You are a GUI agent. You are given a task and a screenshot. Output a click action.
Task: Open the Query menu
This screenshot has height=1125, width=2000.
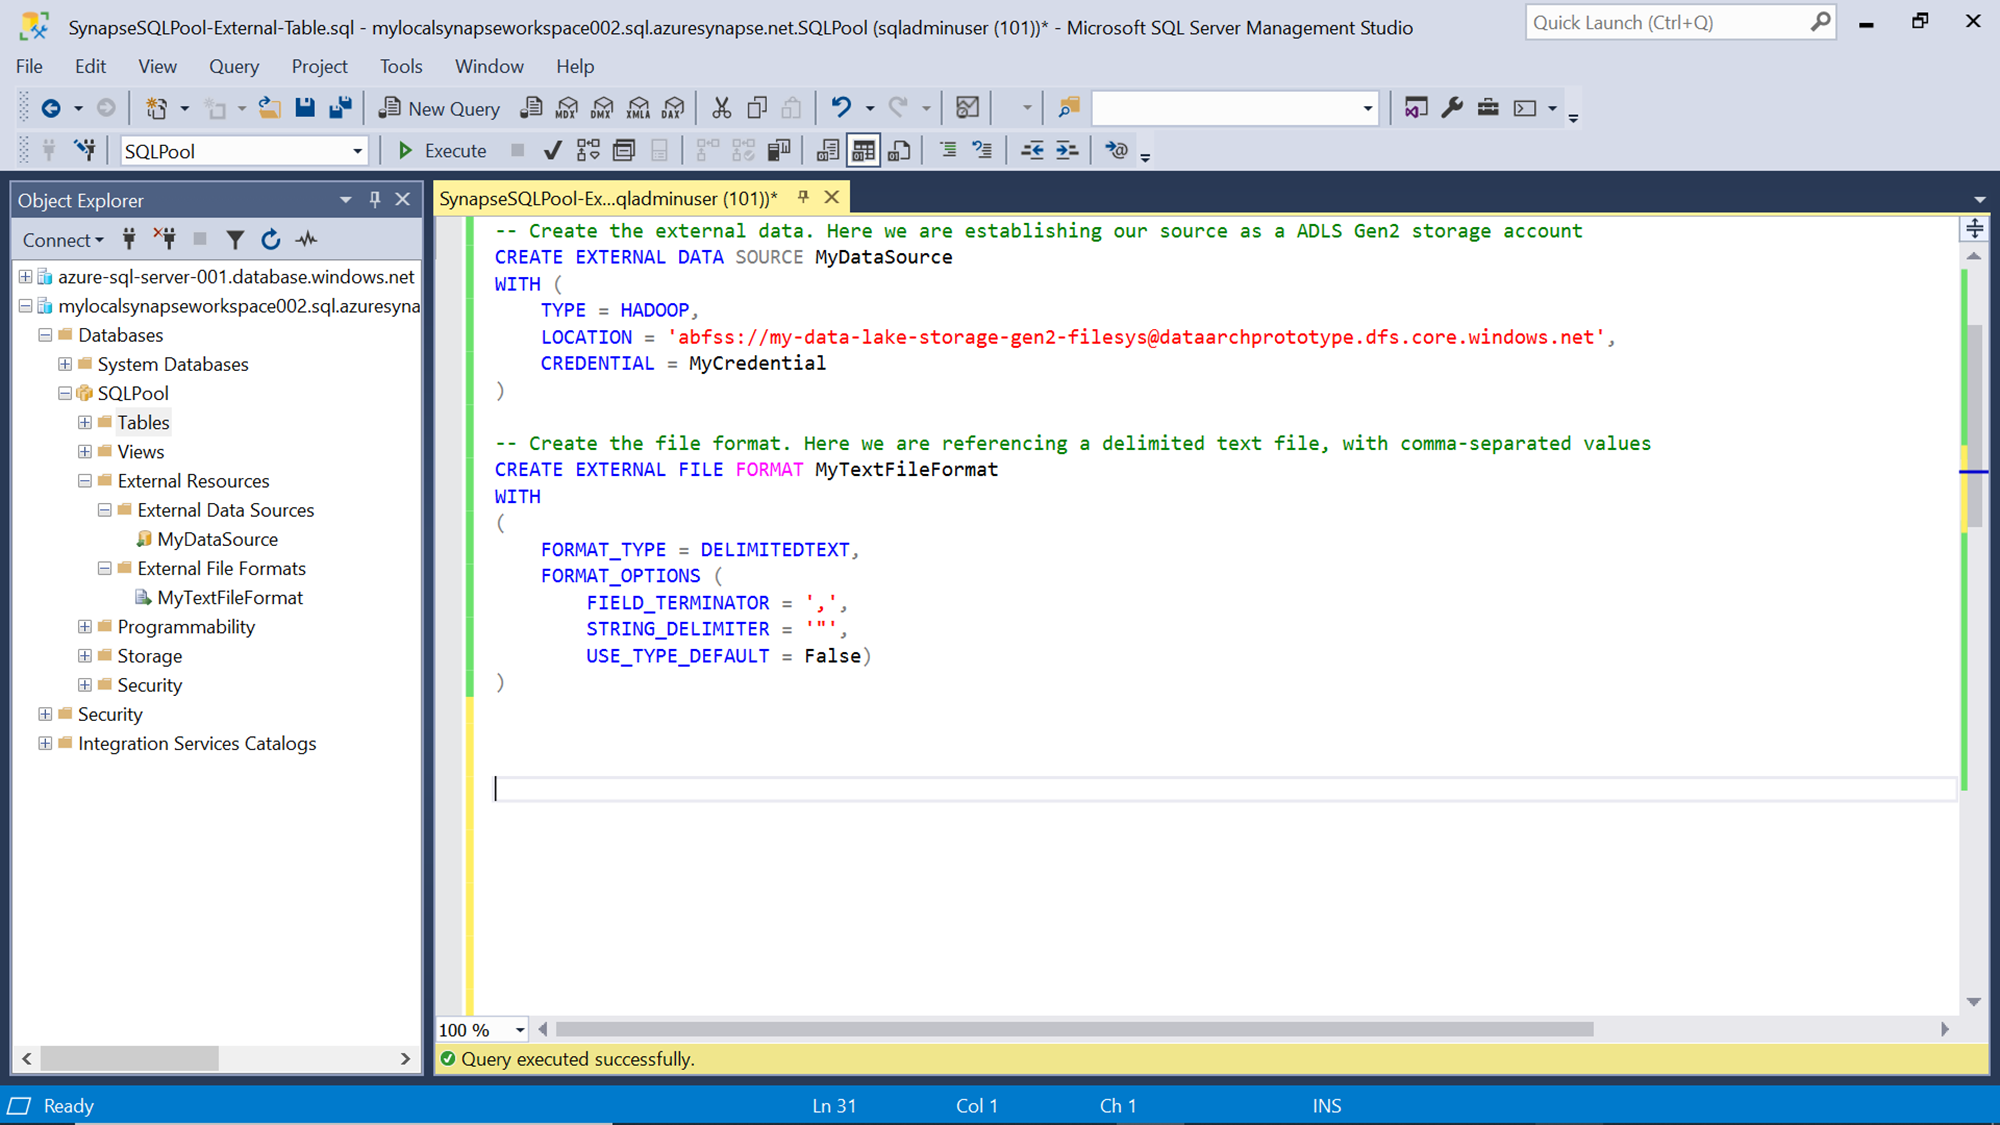[x=233, y=66]
